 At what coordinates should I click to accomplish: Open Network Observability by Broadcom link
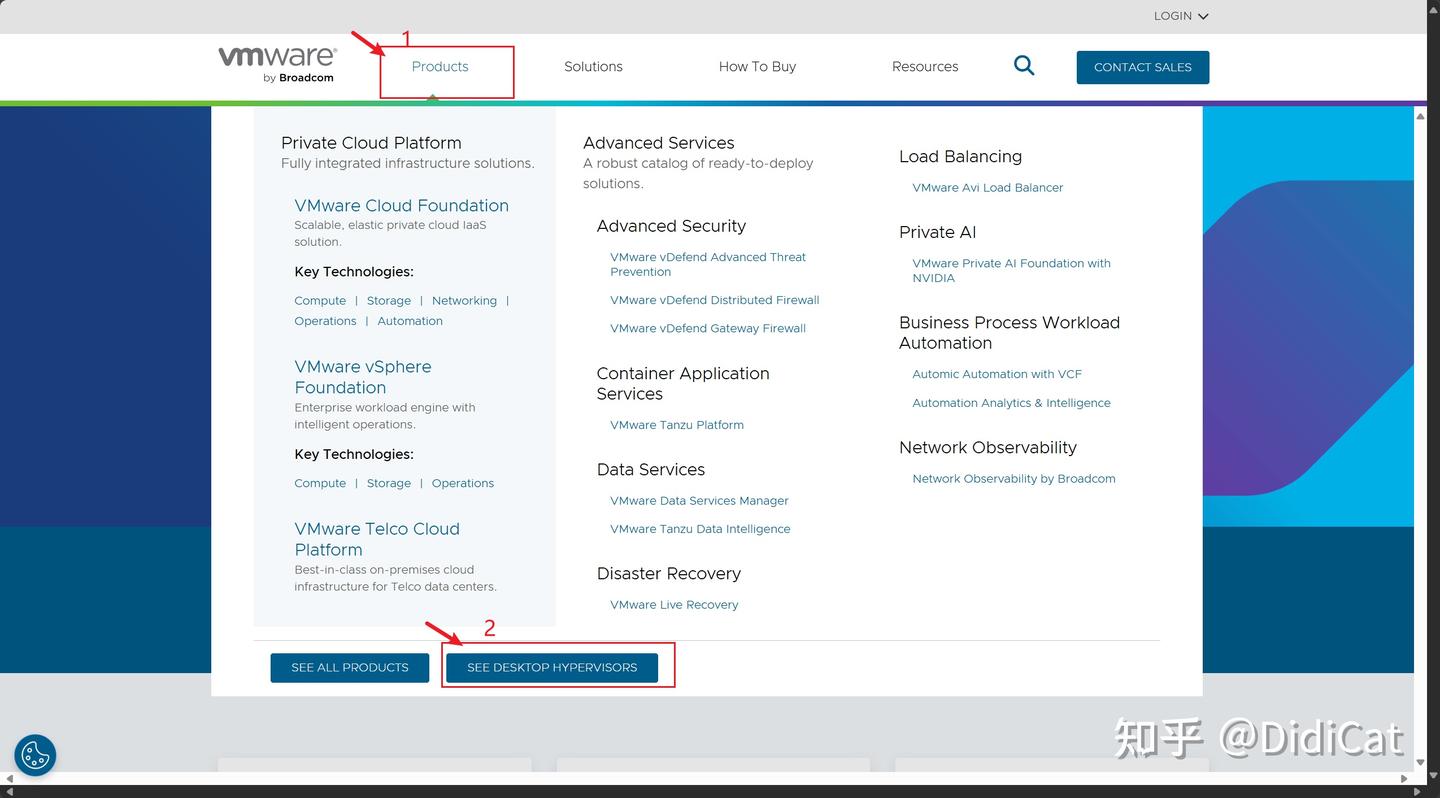(1014, 479)
